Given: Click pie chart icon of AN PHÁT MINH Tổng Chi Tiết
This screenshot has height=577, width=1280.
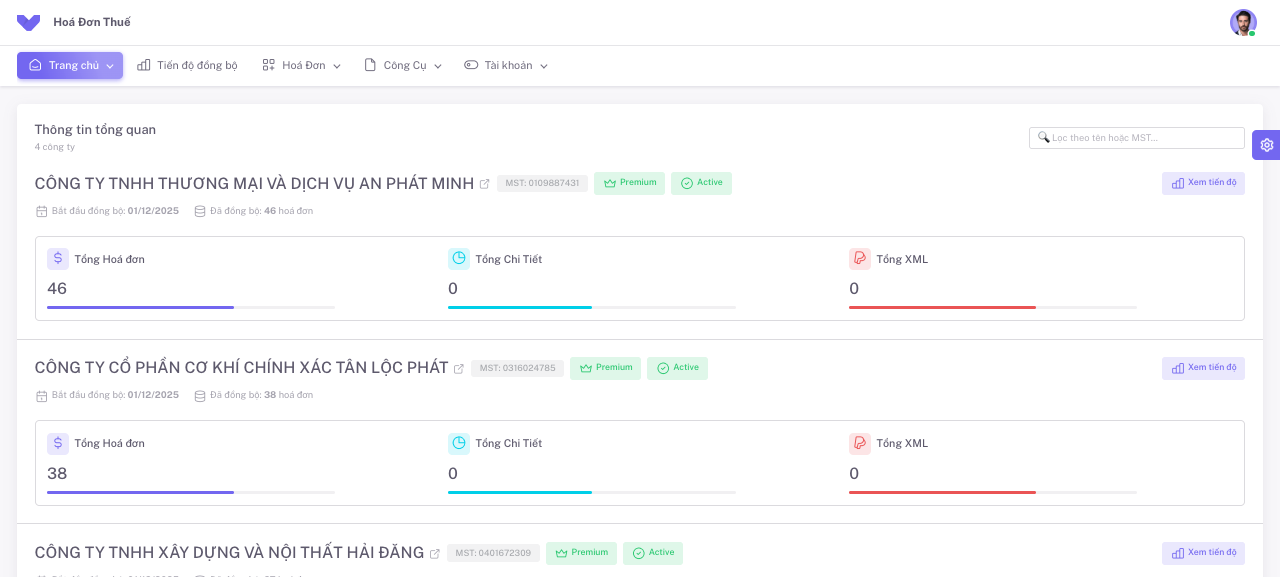Looking at the screenshot, I should (x=459, y=258).
